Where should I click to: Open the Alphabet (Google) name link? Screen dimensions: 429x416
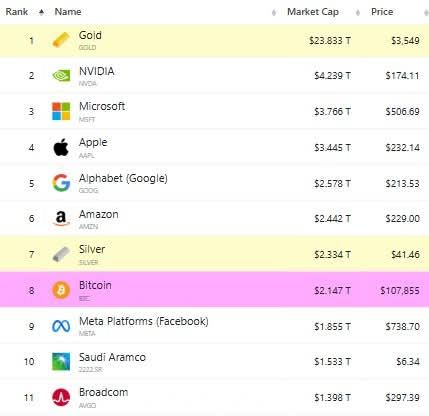point(123,178)
